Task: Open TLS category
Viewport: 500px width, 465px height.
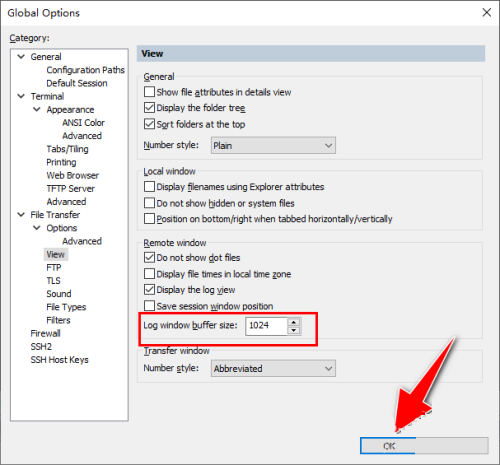Action: pyautogui.click(x=53, y=281)
